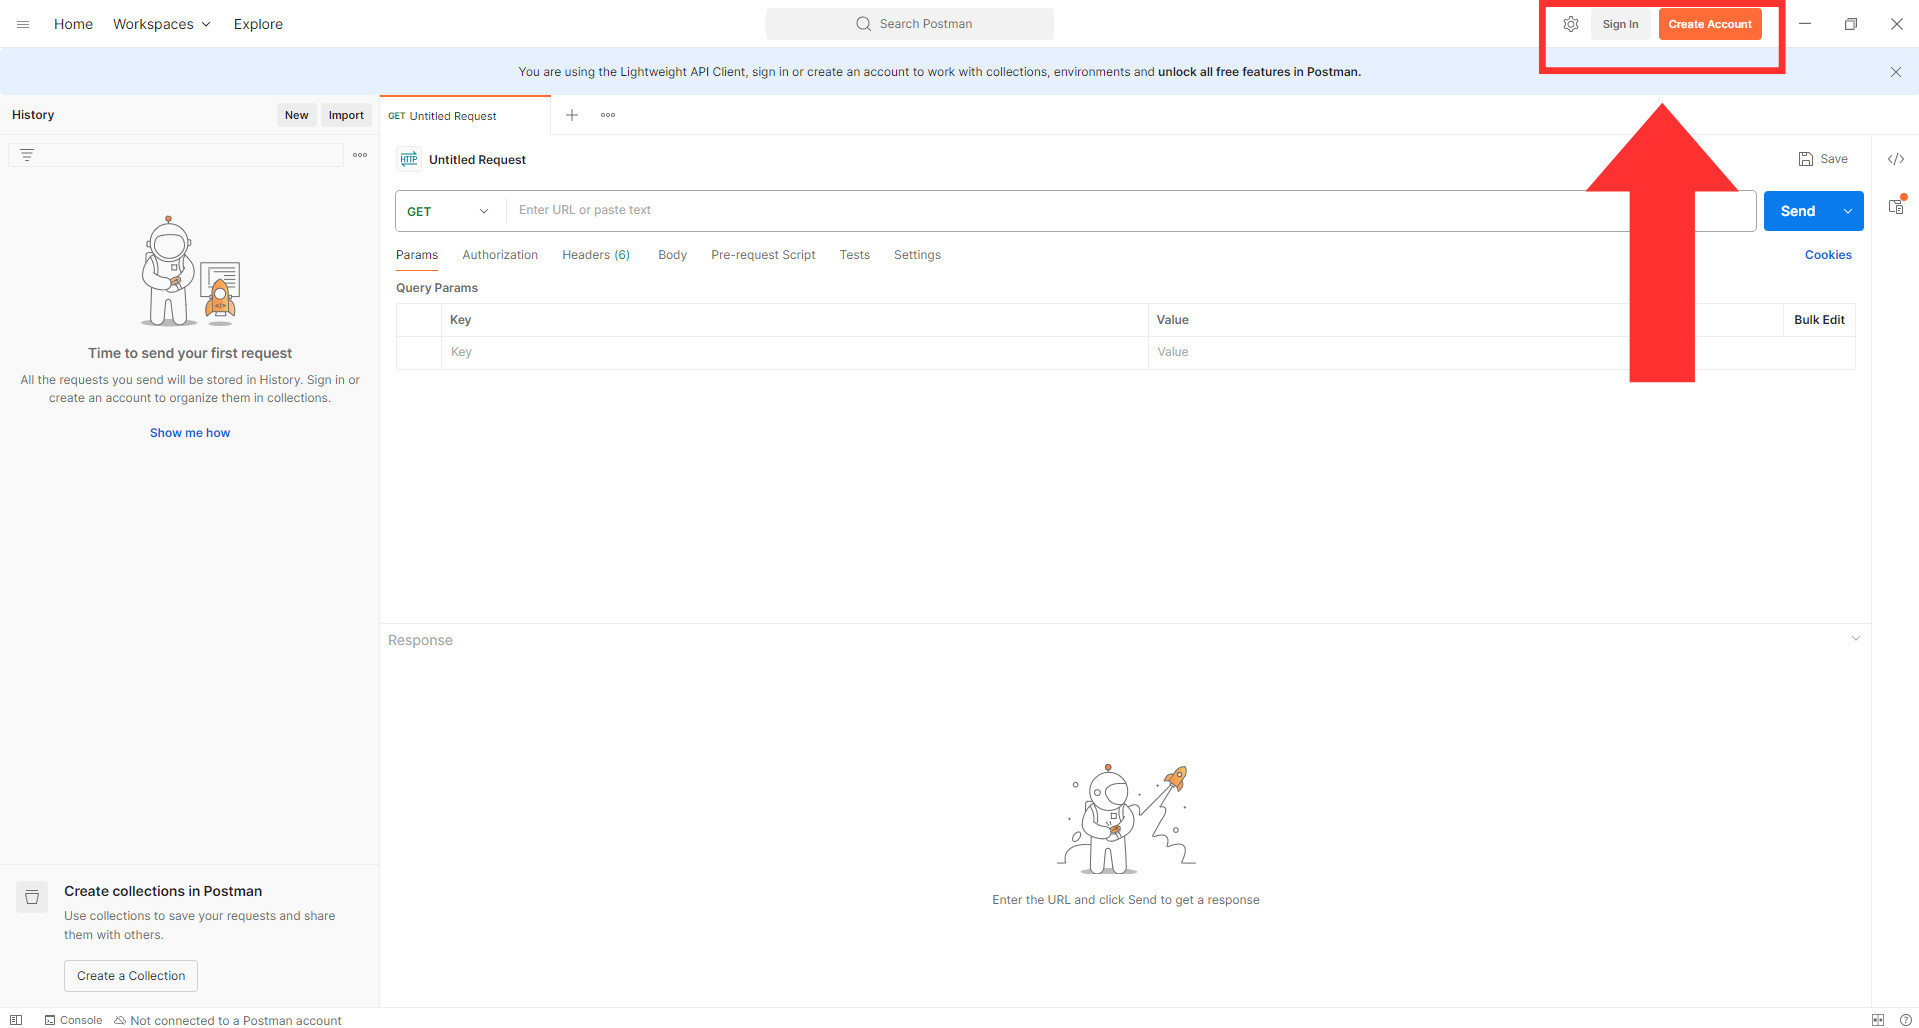Open tab options ellipsis menu
The height and width of the screenshot is (1028, 1919).
[608, 115]
